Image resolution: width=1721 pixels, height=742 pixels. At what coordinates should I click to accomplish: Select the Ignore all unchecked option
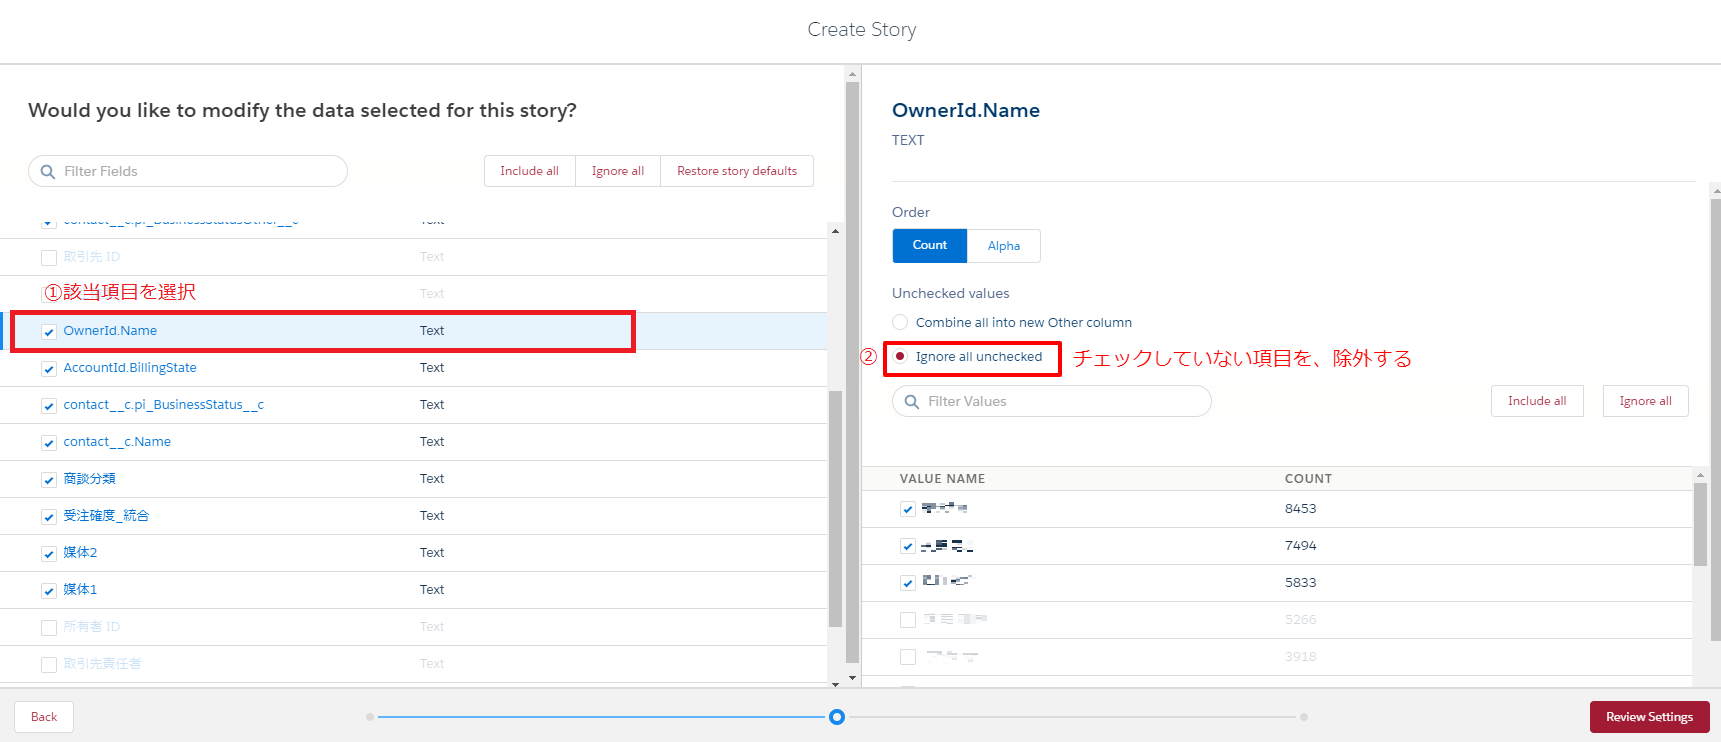pyautogui.click(x=900, y=357)
